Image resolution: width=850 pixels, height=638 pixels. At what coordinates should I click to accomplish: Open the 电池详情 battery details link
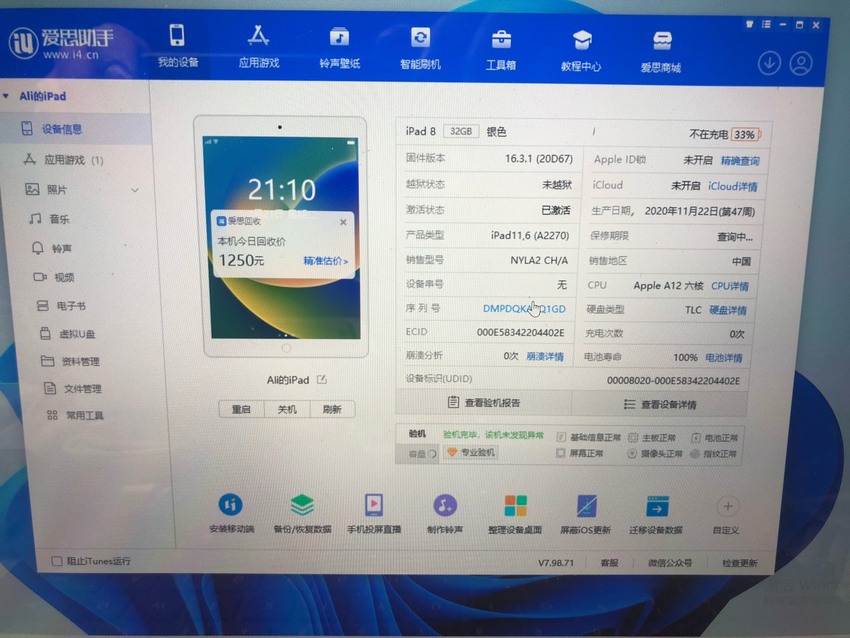724,358
